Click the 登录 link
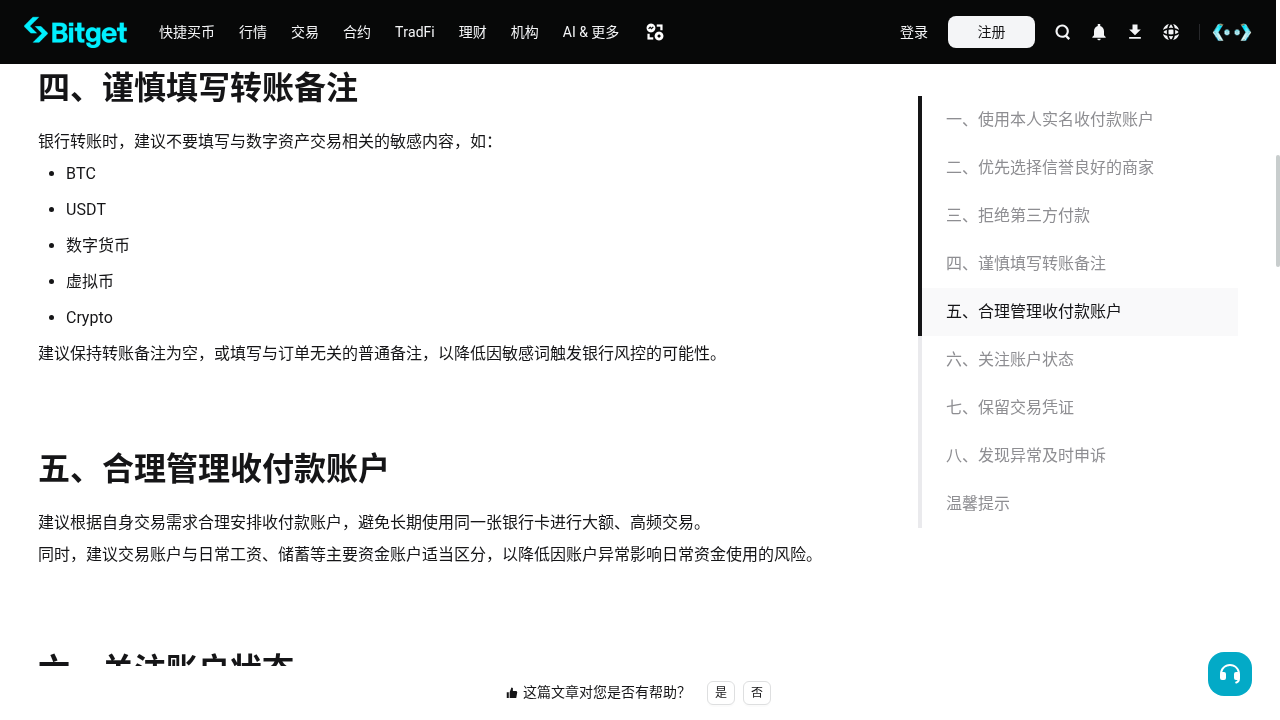Viewport: 1280px width, 720px height. pyautogui.click(x=914, y=32)
